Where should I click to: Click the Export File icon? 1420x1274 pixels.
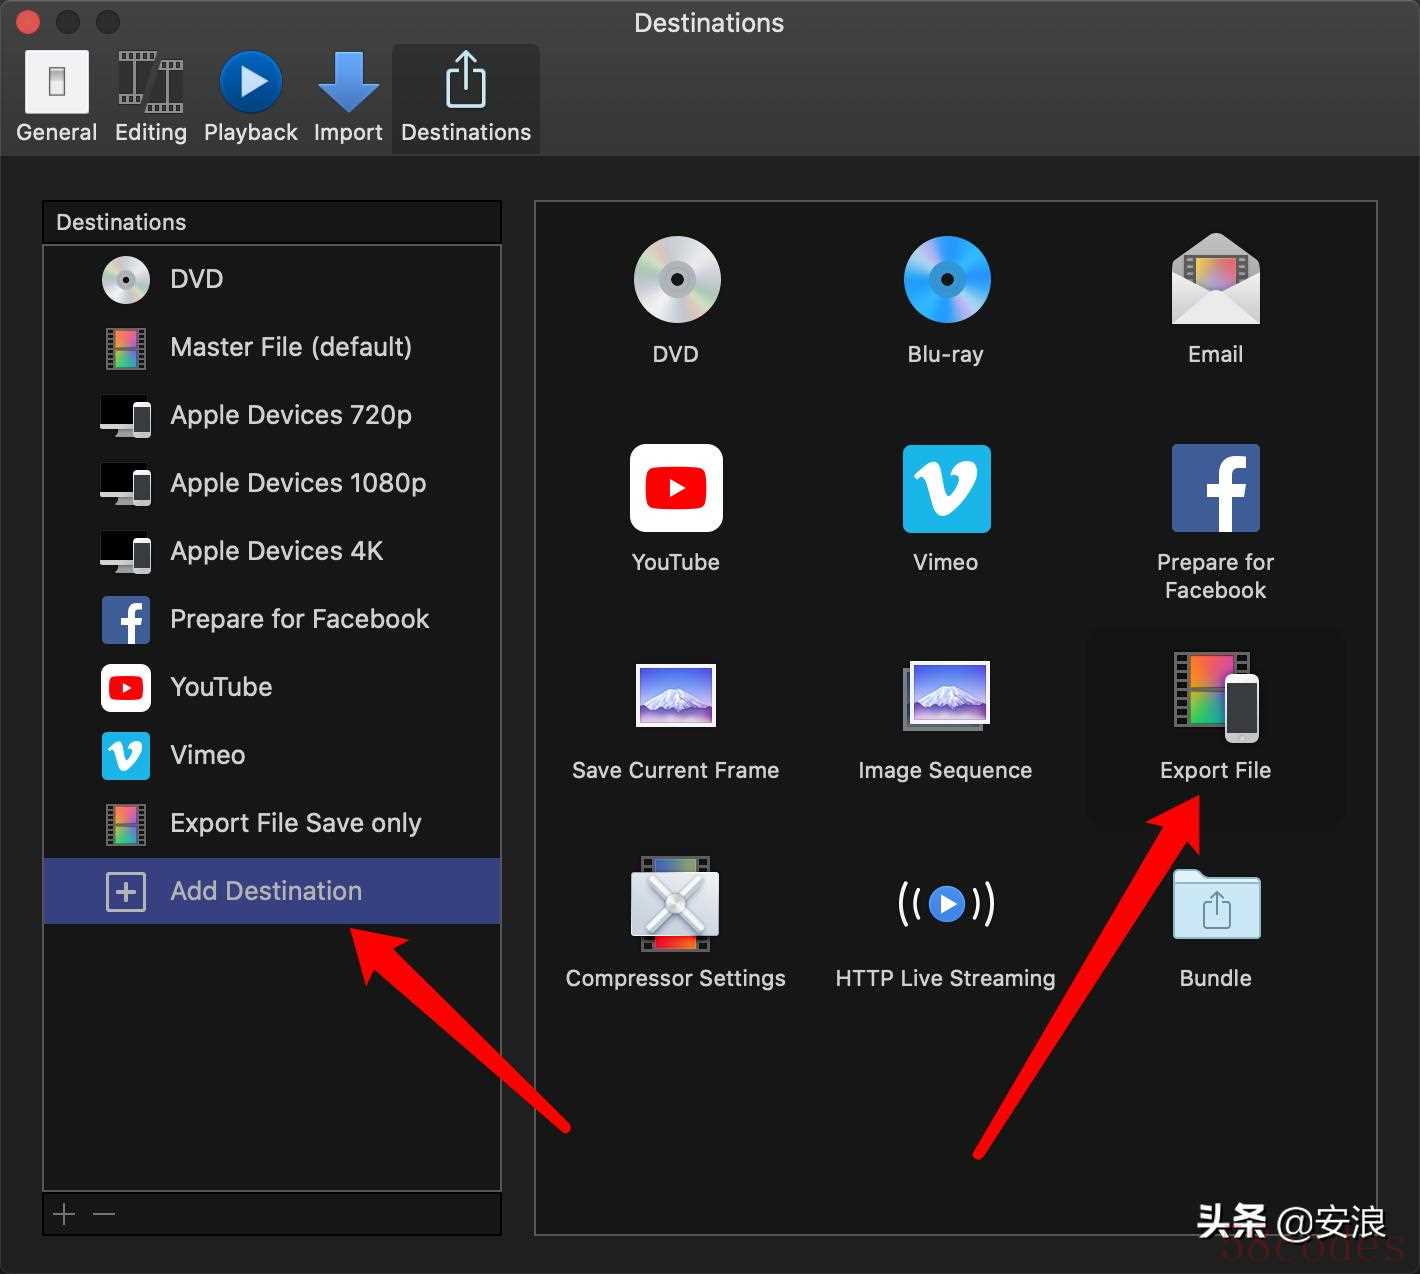coord(1216,697)
